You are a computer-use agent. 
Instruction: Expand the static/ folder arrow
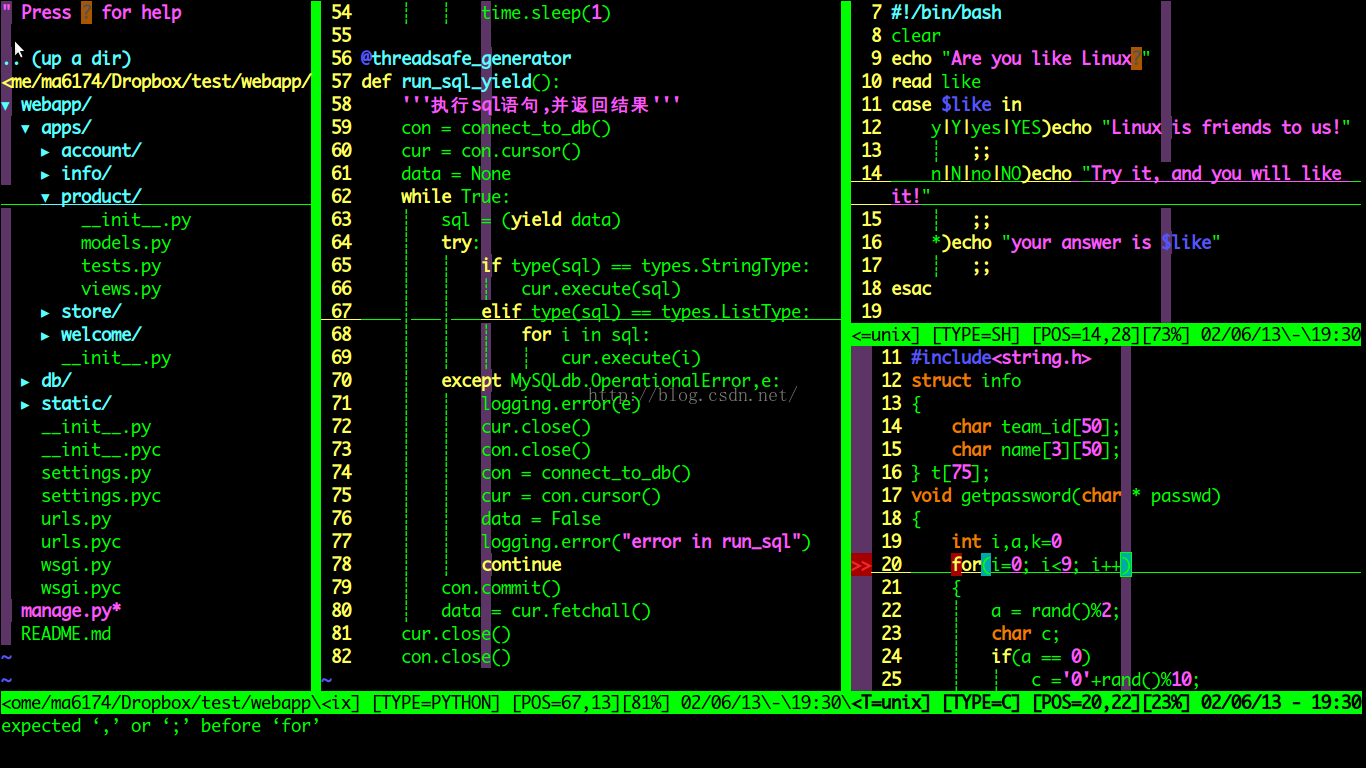pyautogui.click(x=26, y=404)
